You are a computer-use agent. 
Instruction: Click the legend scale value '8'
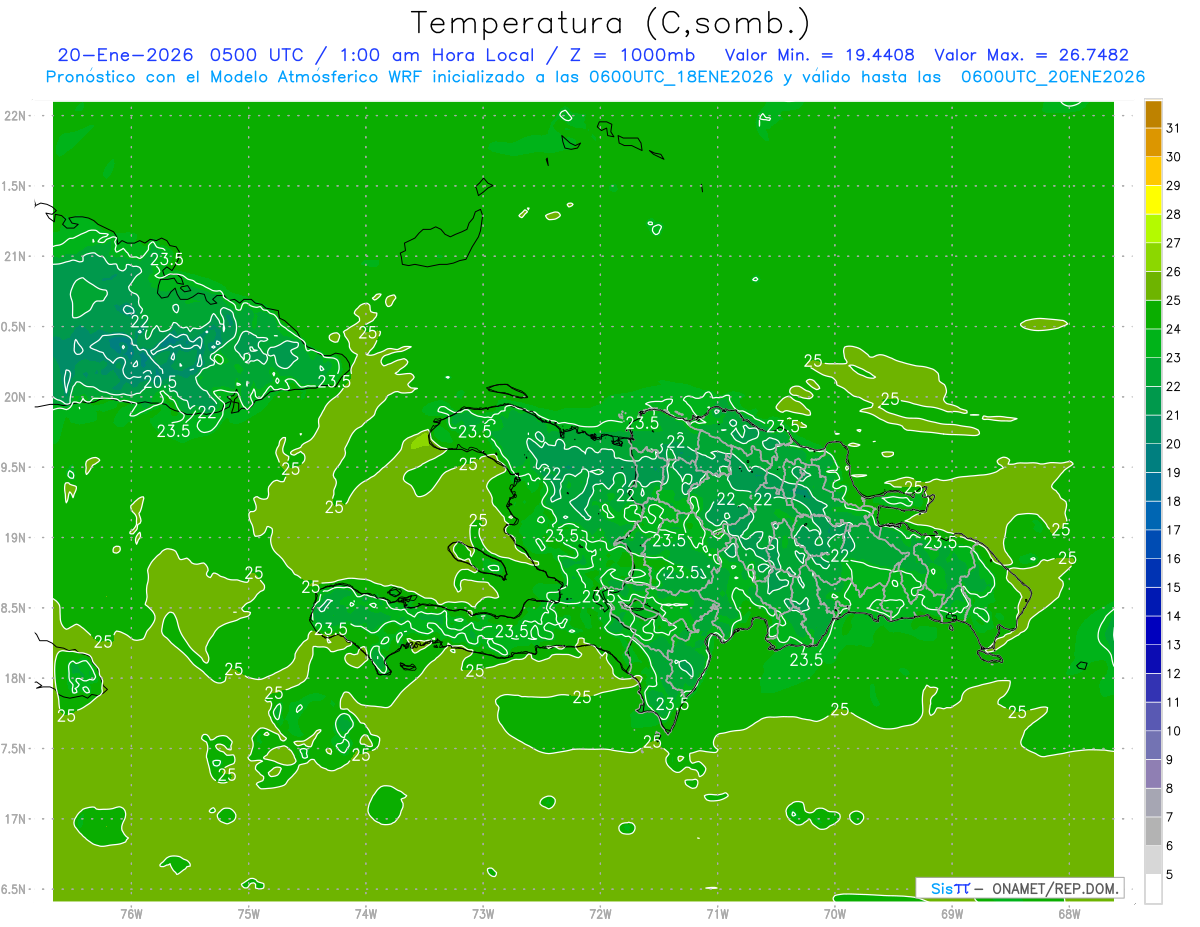pyautogui.click(x=1170, y=789)
